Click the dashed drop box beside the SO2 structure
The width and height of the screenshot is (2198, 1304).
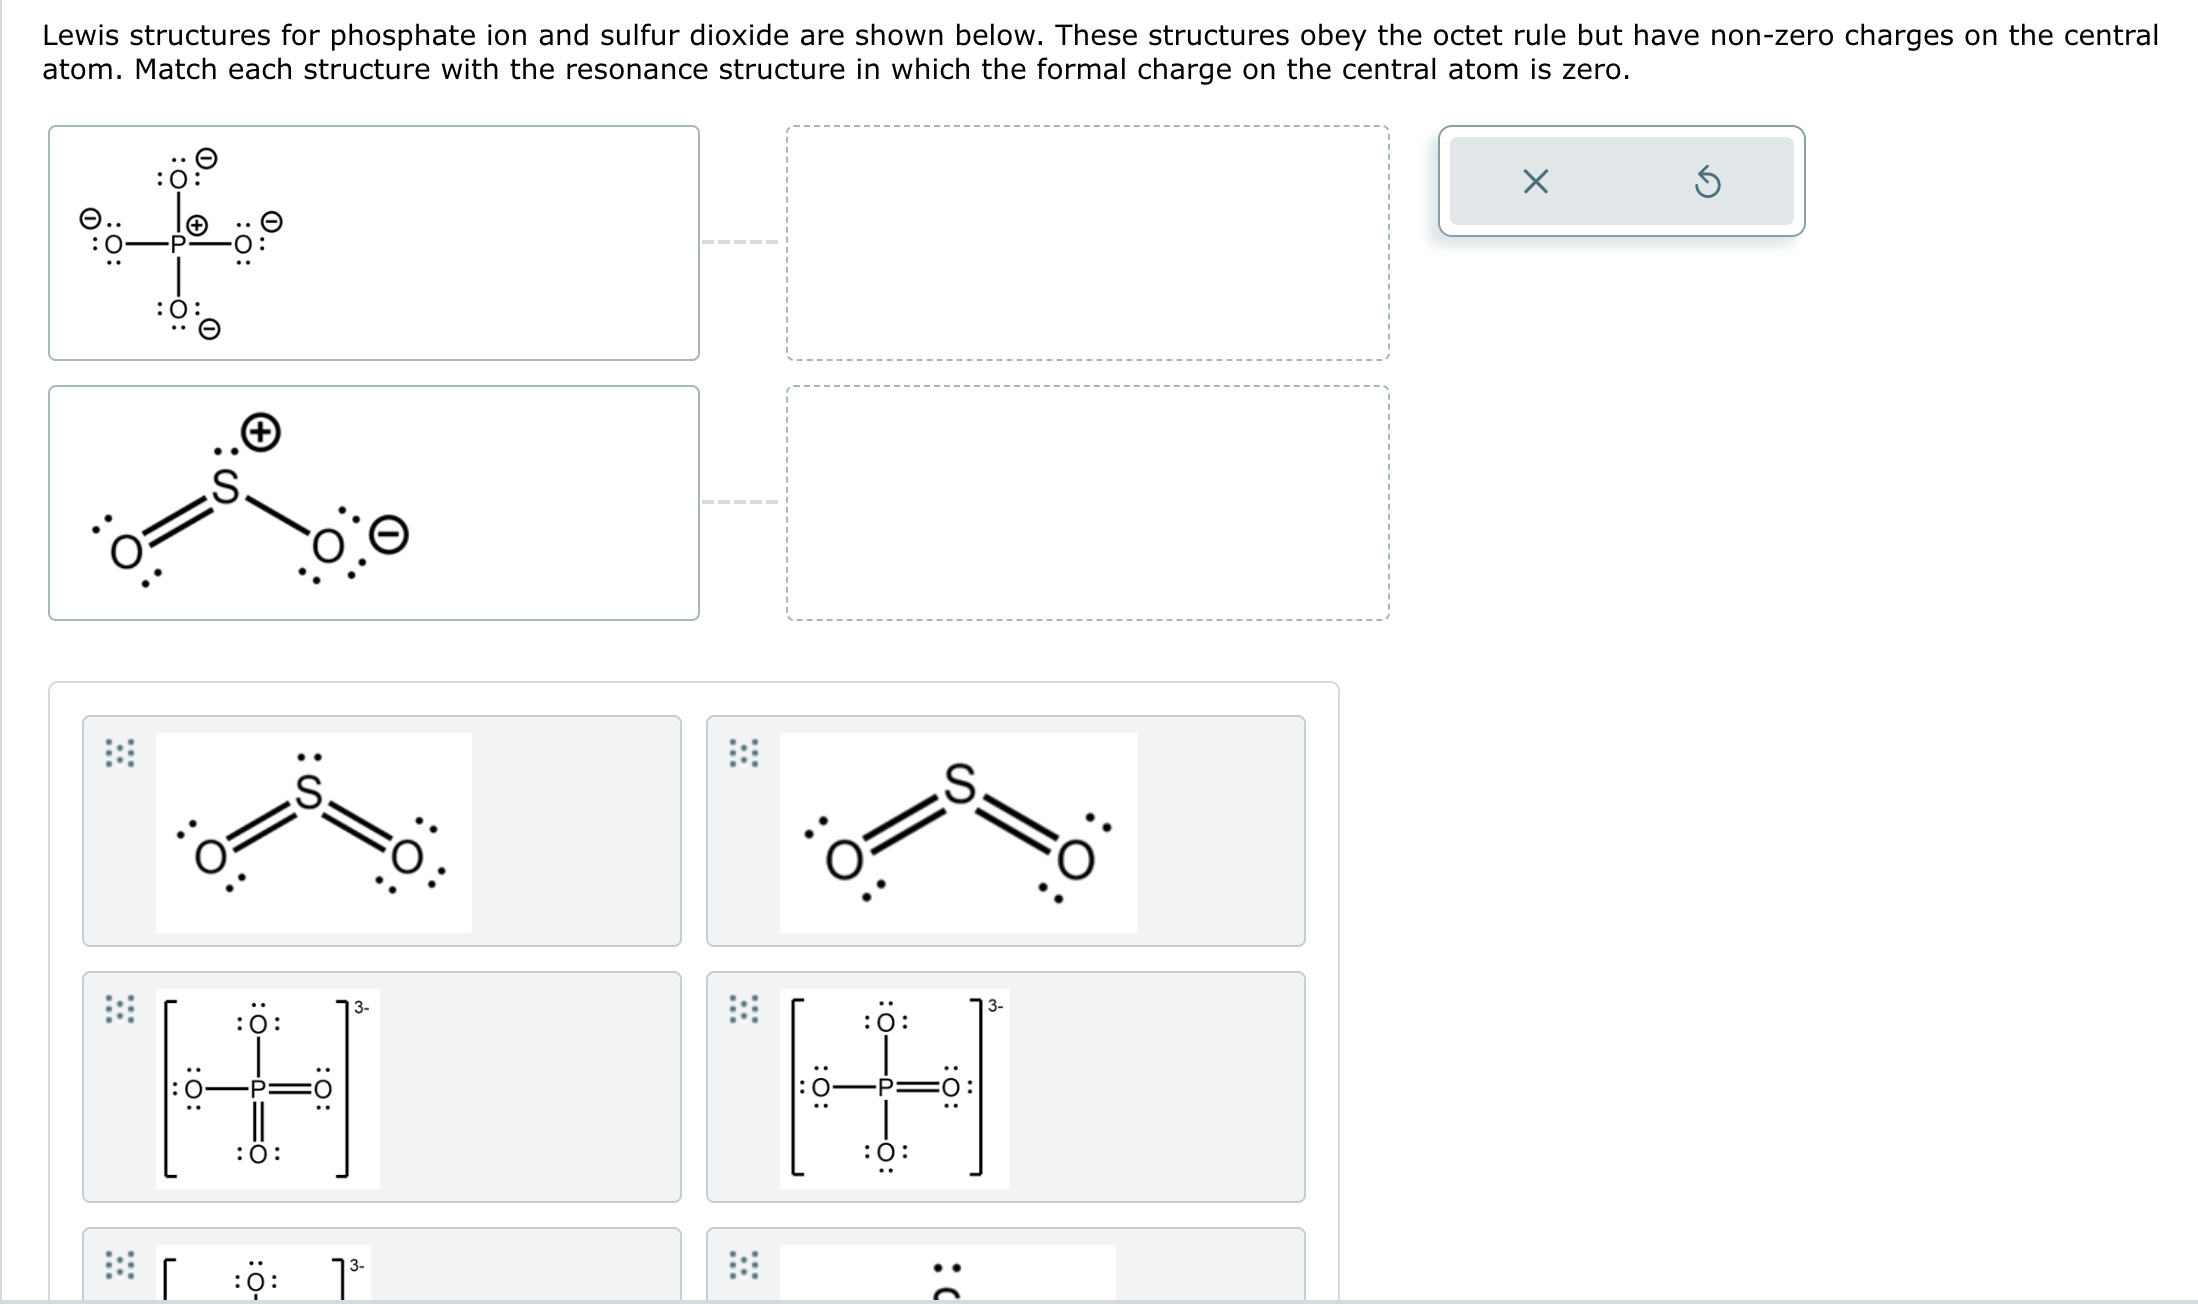tap(1089, 503)
